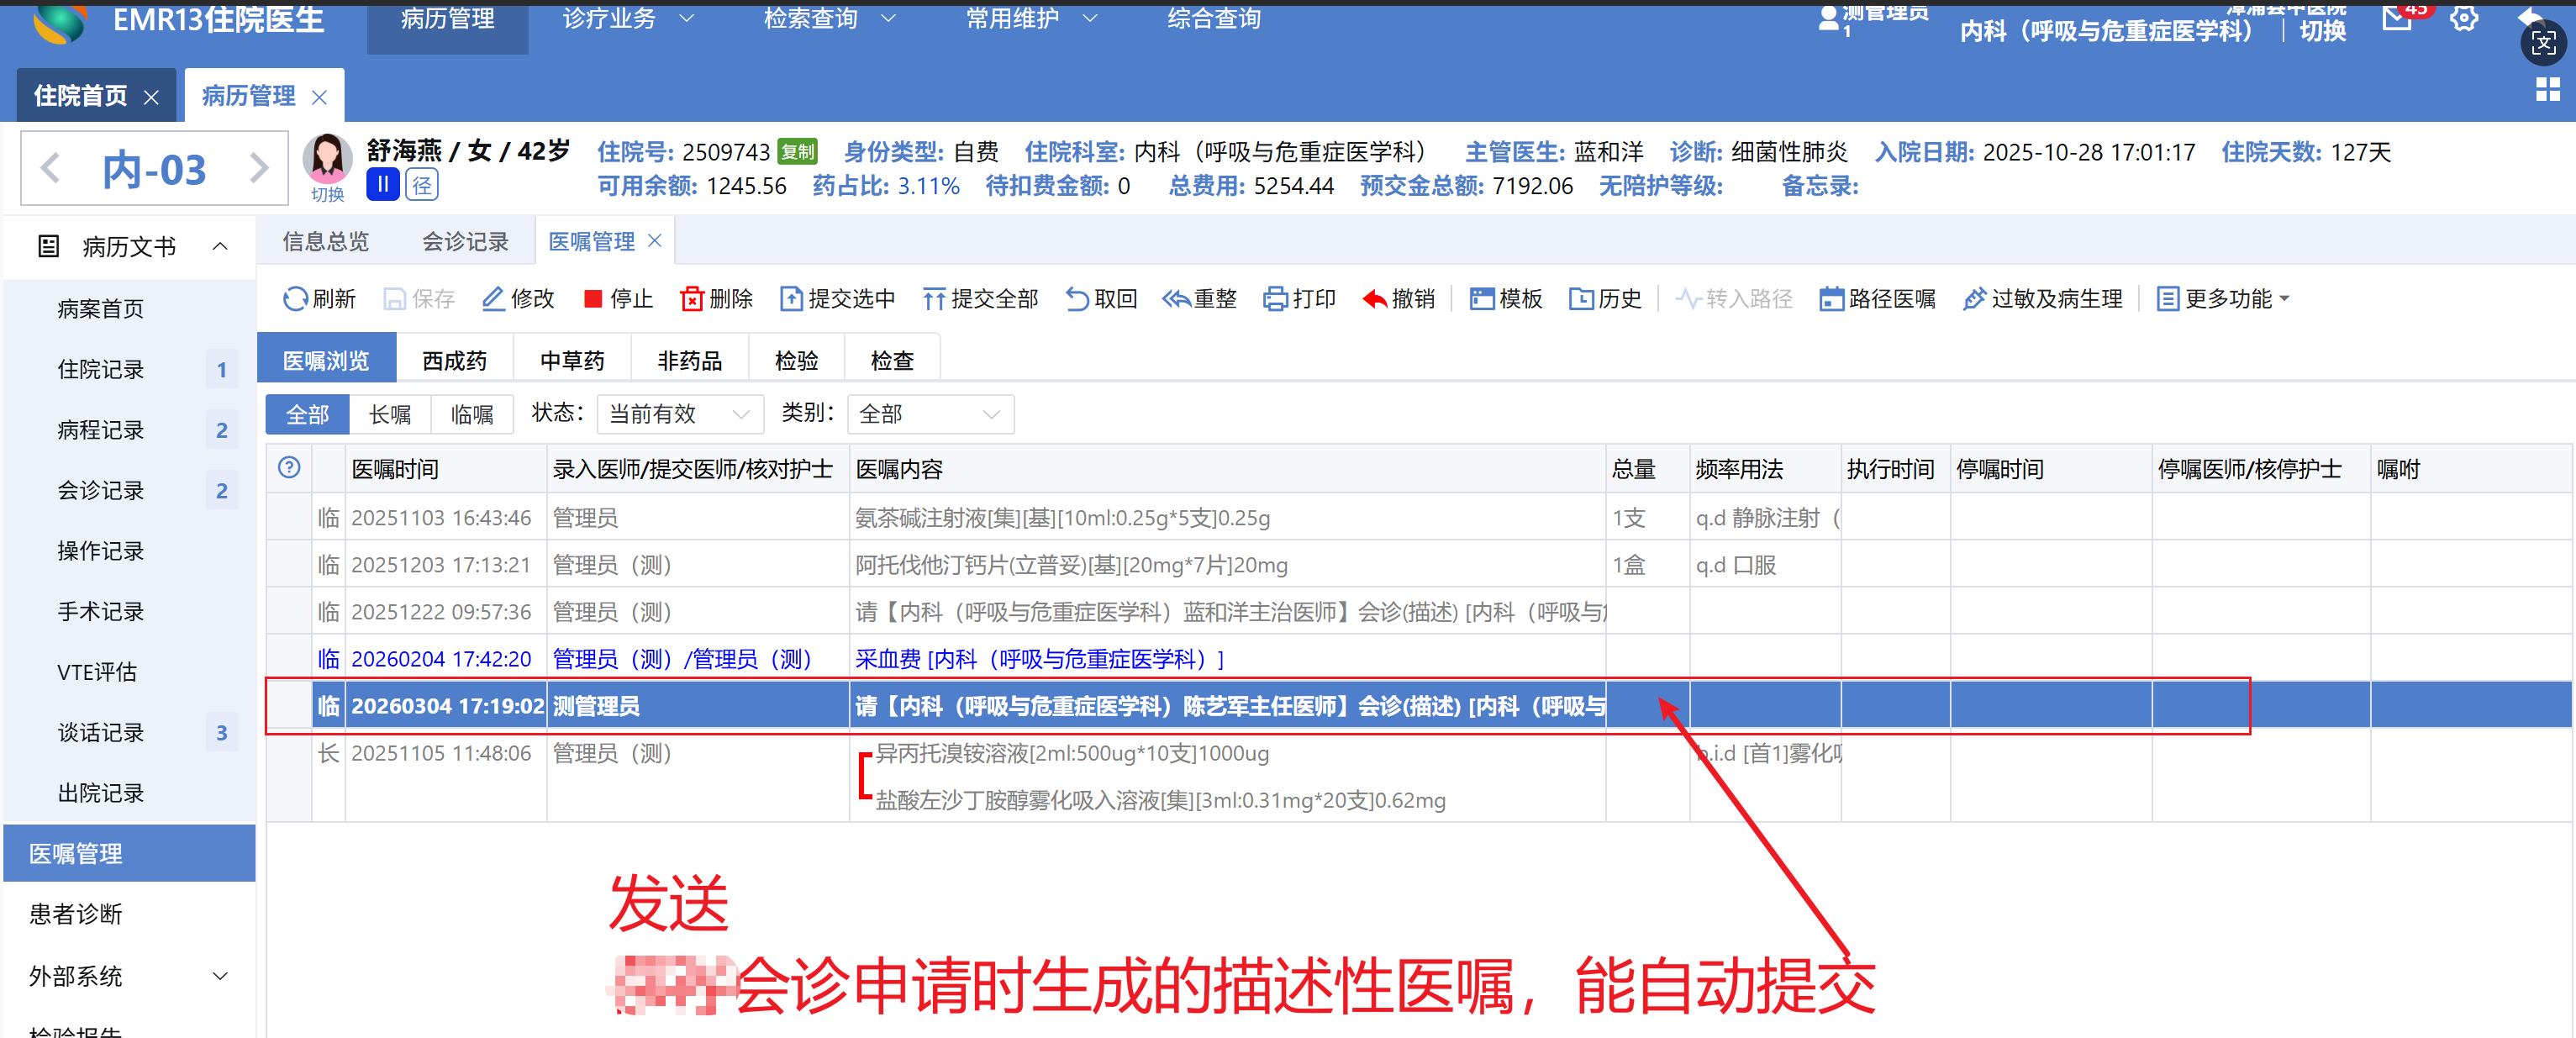Viewport: 2576px width, 1038px height.
Task: Click the 切换 department switch link
Action: point(2321,30)
